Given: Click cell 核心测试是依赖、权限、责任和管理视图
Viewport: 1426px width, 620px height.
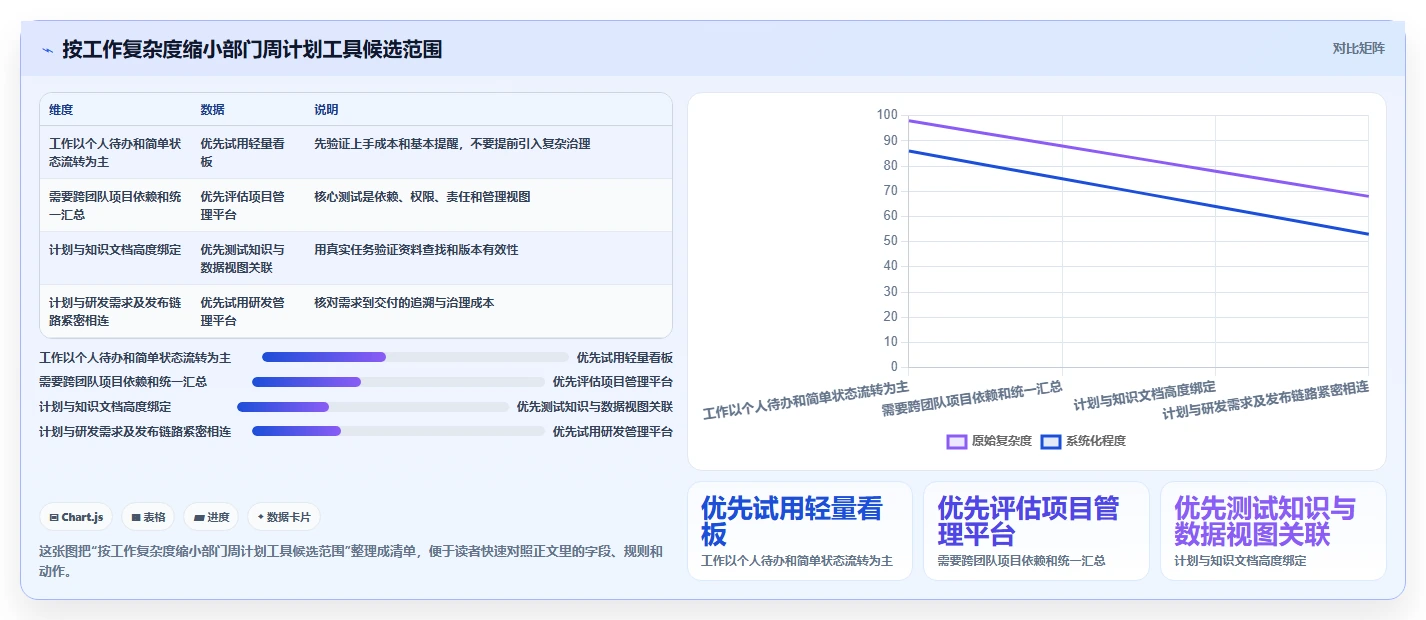Looking at the screenshot, I should [x=488, y=205].
